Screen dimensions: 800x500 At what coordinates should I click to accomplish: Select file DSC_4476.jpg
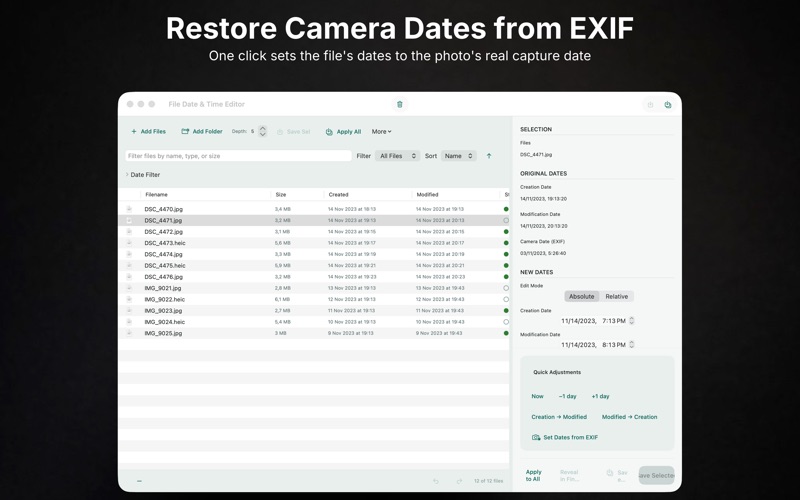pos(163,277)
